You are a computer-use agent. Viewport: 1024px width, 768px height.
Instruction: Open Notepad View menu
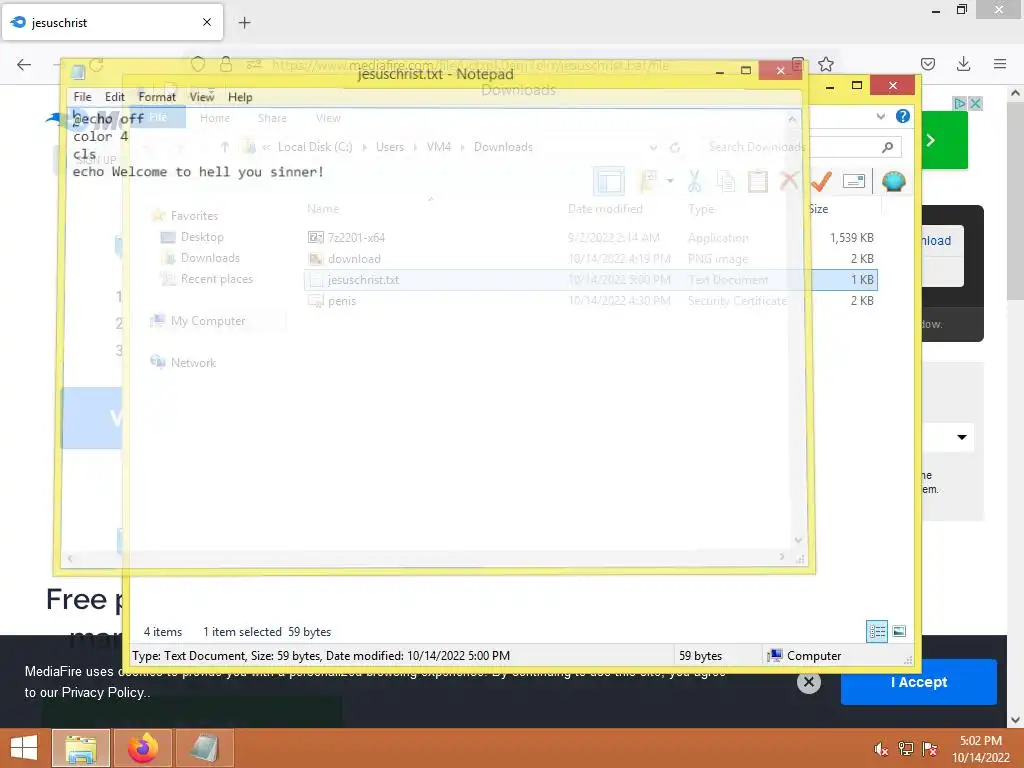pos(202,97)
